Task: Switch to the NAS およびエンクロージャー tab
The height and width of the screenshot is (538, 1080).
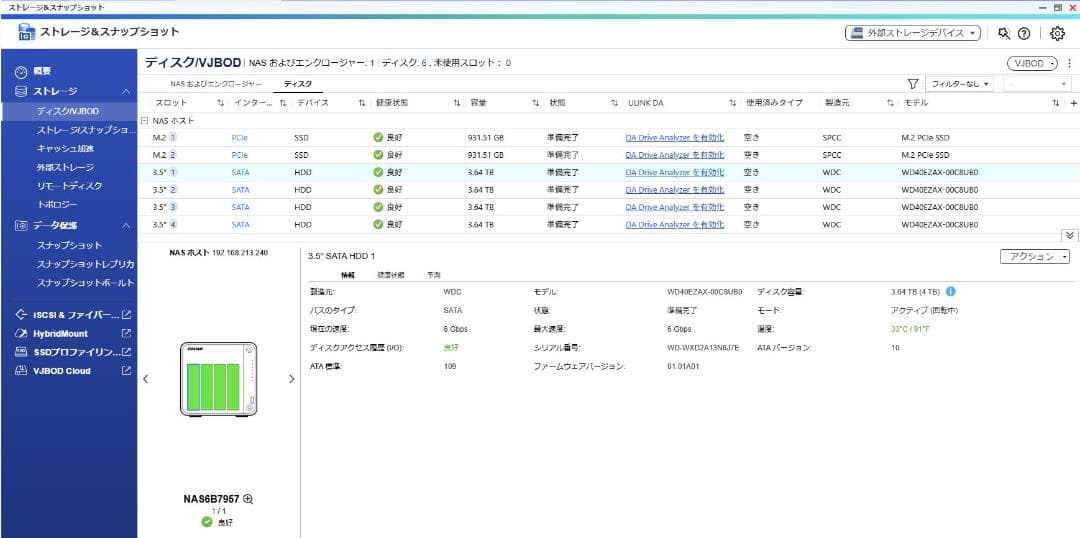Action: point(216,84)
